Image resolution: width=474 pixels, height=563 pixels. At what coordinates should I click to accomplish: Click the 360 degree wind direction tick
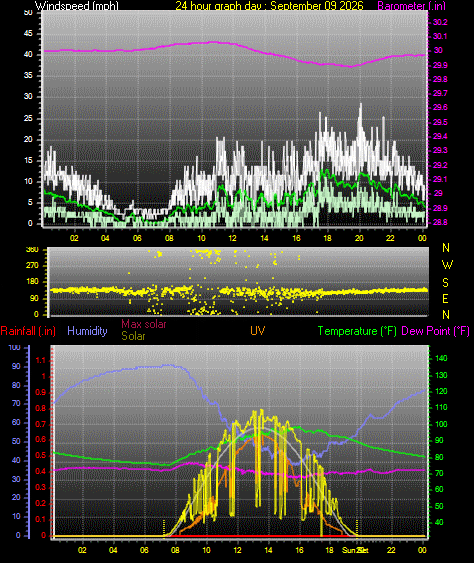coord(32,250)
